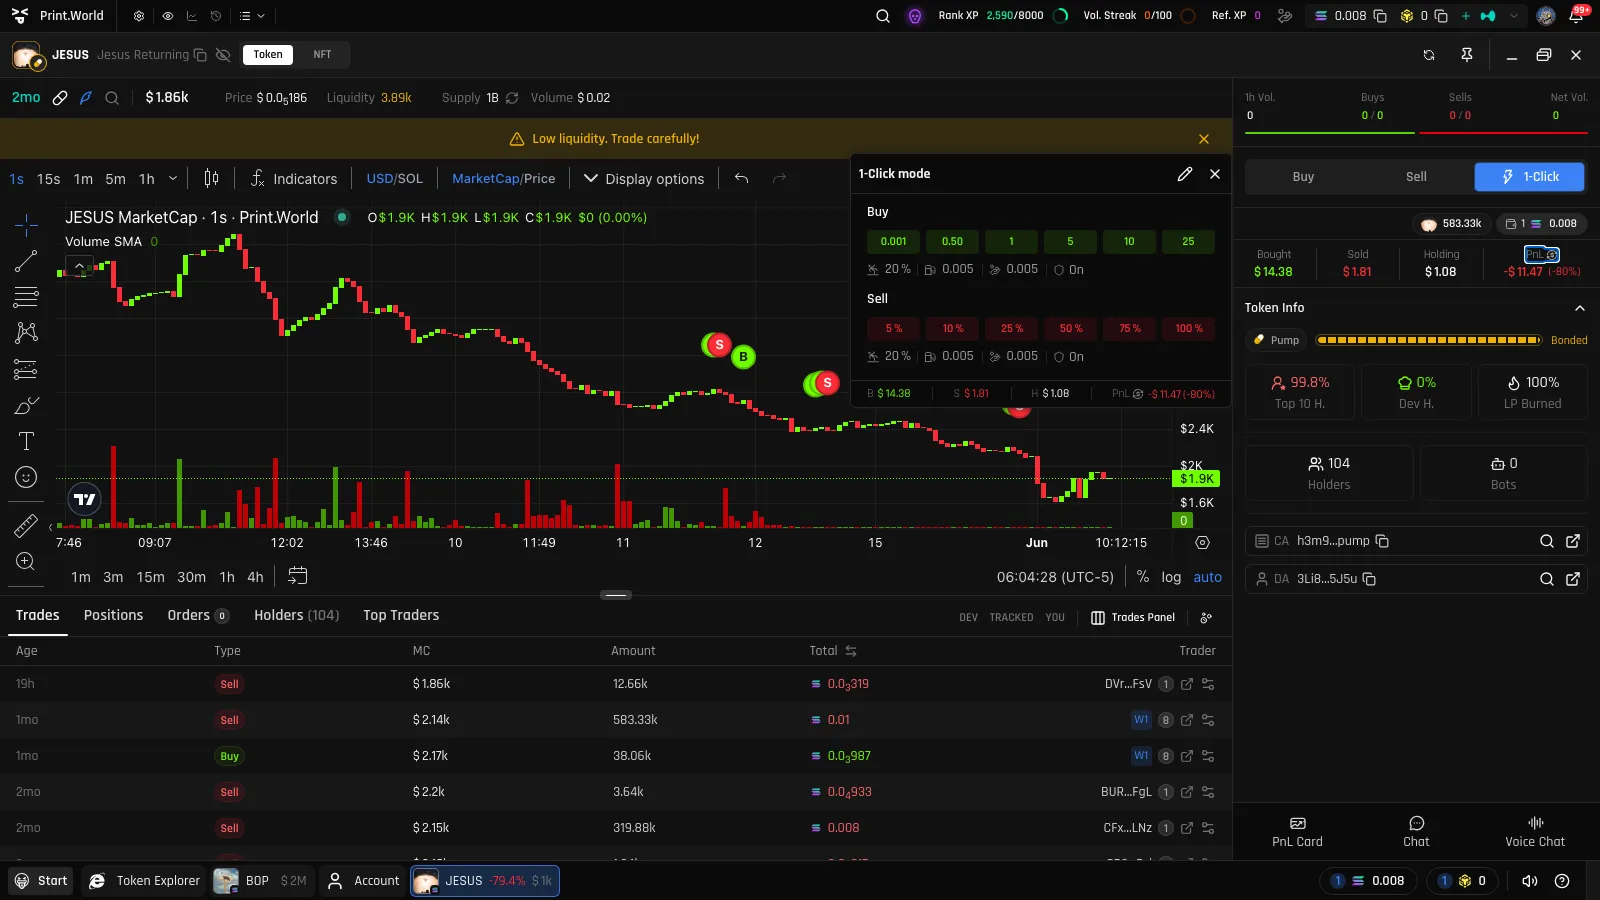
Task: Open the Trades Panel
Action: [1132, 618]
